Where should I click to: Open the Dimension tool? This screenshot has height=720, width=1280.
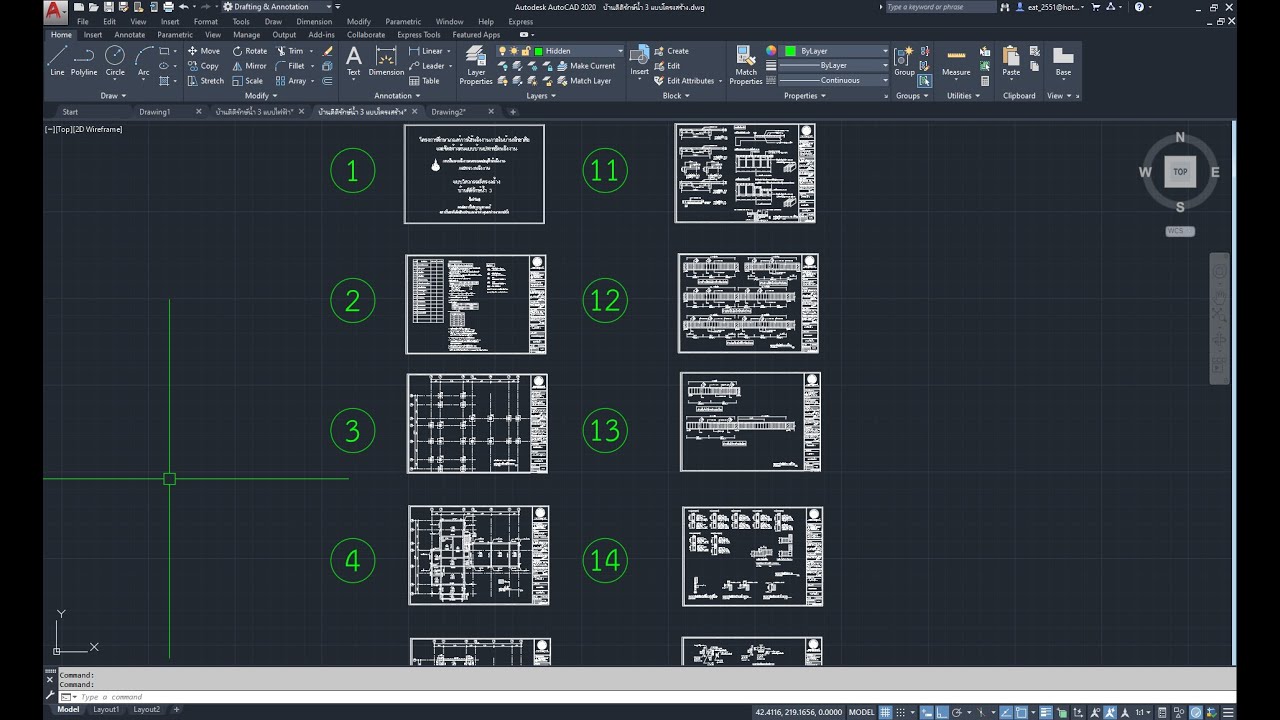tap(386, 60)
